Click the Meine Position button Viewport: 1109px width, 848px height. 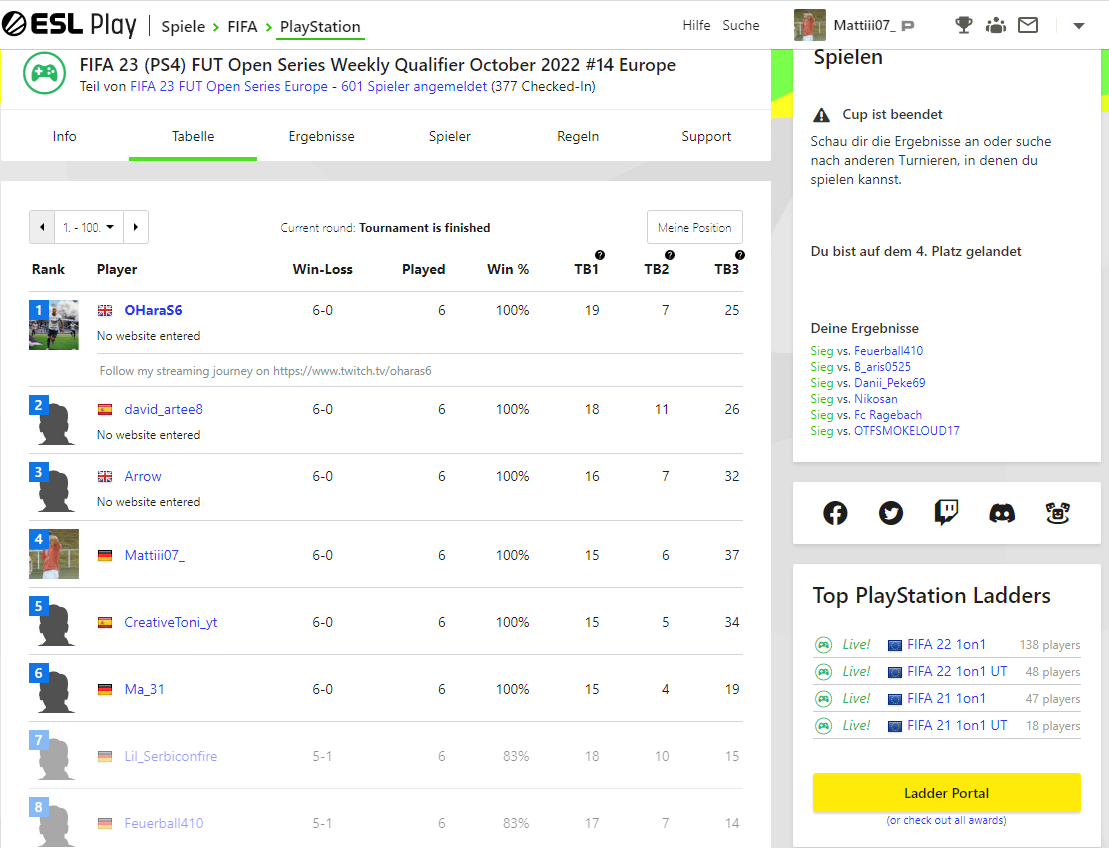[695, 227]
